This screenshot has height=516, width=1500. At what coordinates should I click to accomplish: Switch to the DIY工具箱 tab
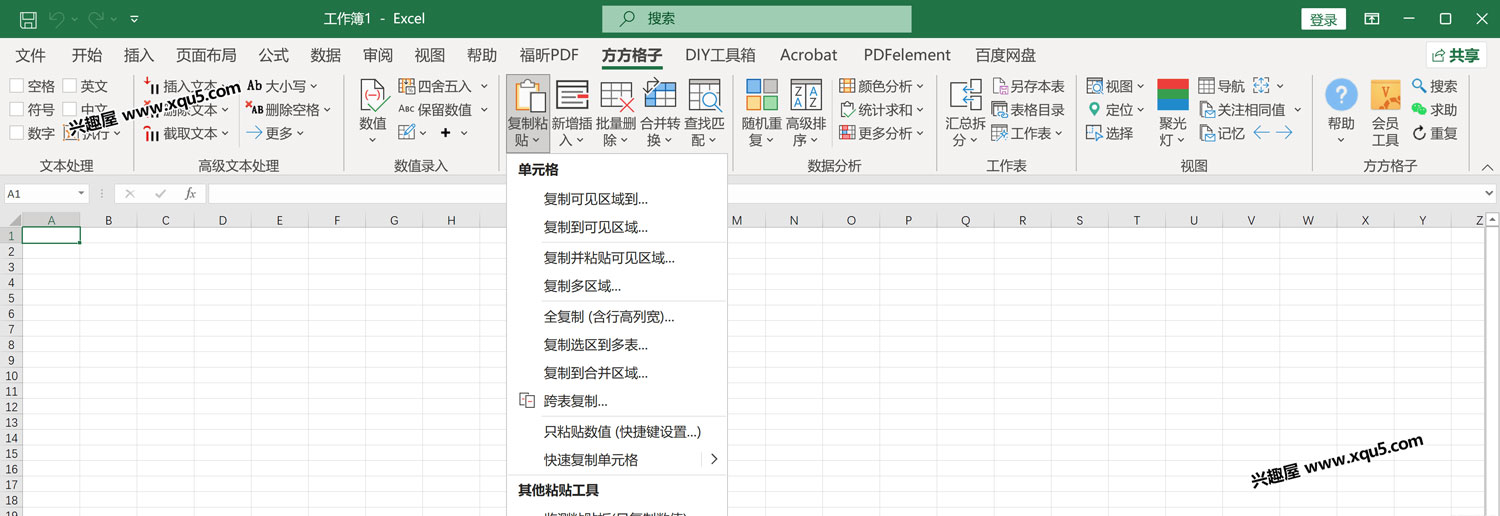[x=720, y=55]
